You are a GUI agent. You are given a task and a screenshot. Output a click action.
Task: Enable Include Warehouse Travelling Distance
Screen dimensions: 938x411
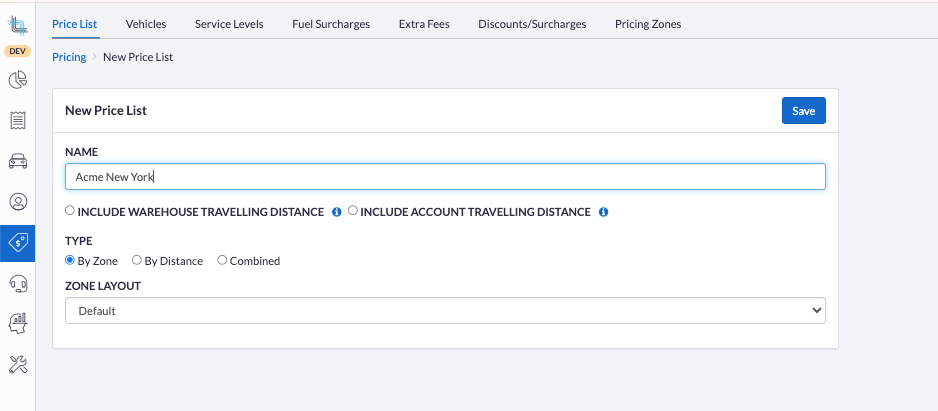point(70,211)
